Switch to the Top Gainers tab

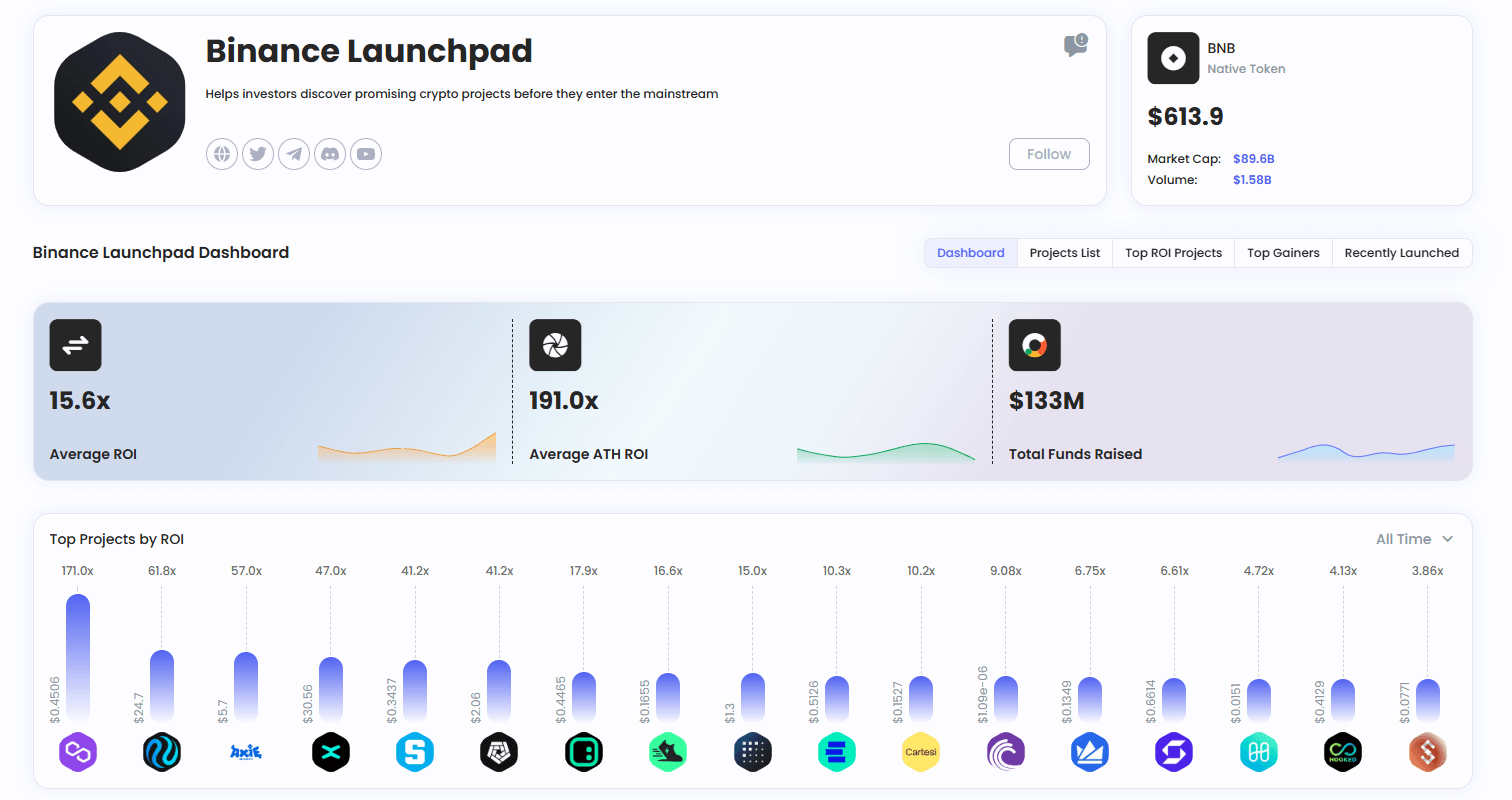coord(1283,253)
